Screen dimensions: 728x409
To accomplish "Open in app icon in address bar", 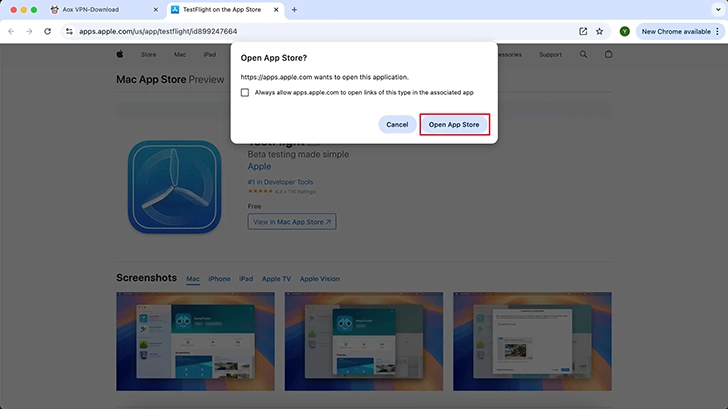I will 583,31.
